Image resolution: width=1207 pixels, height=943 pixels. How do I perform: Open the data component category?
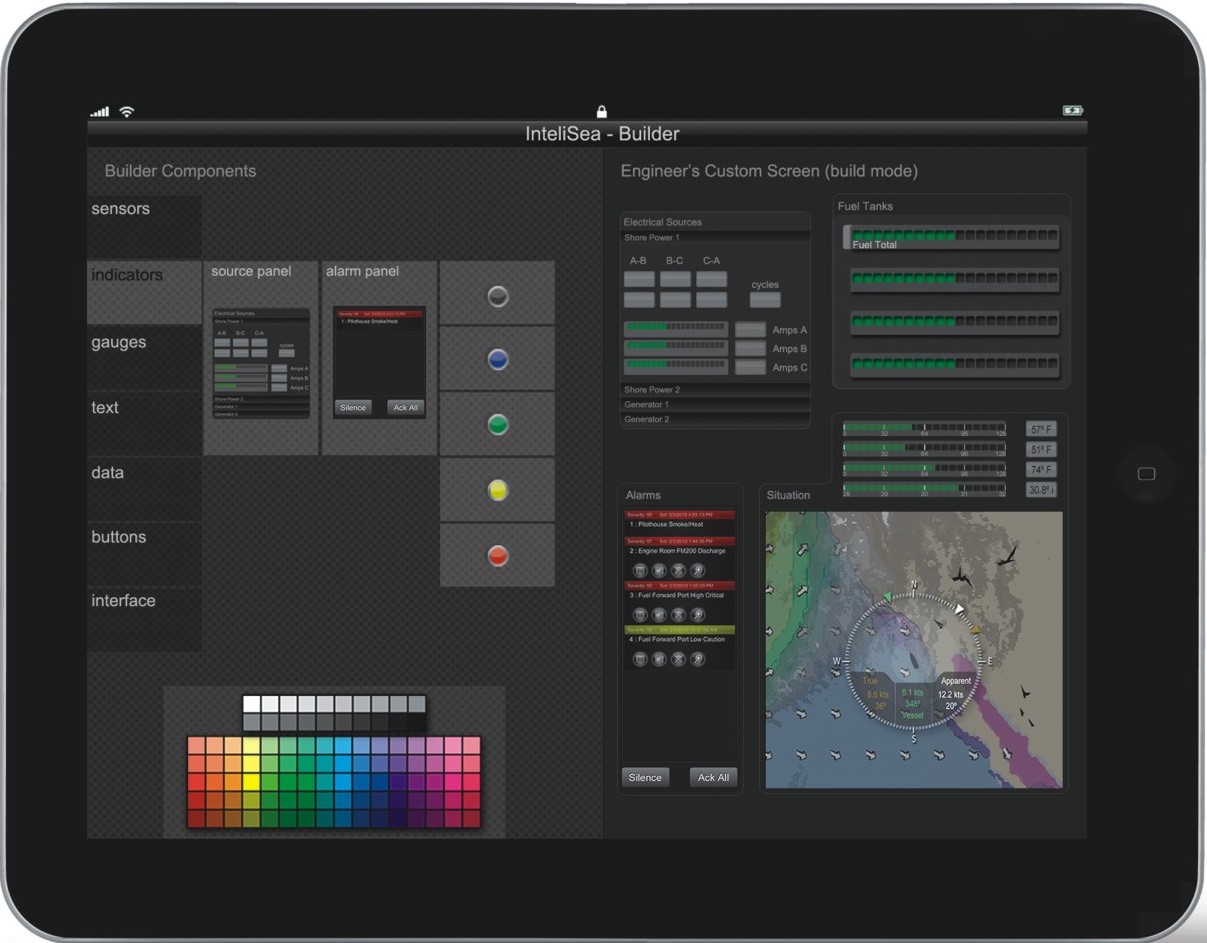point(144,489)
